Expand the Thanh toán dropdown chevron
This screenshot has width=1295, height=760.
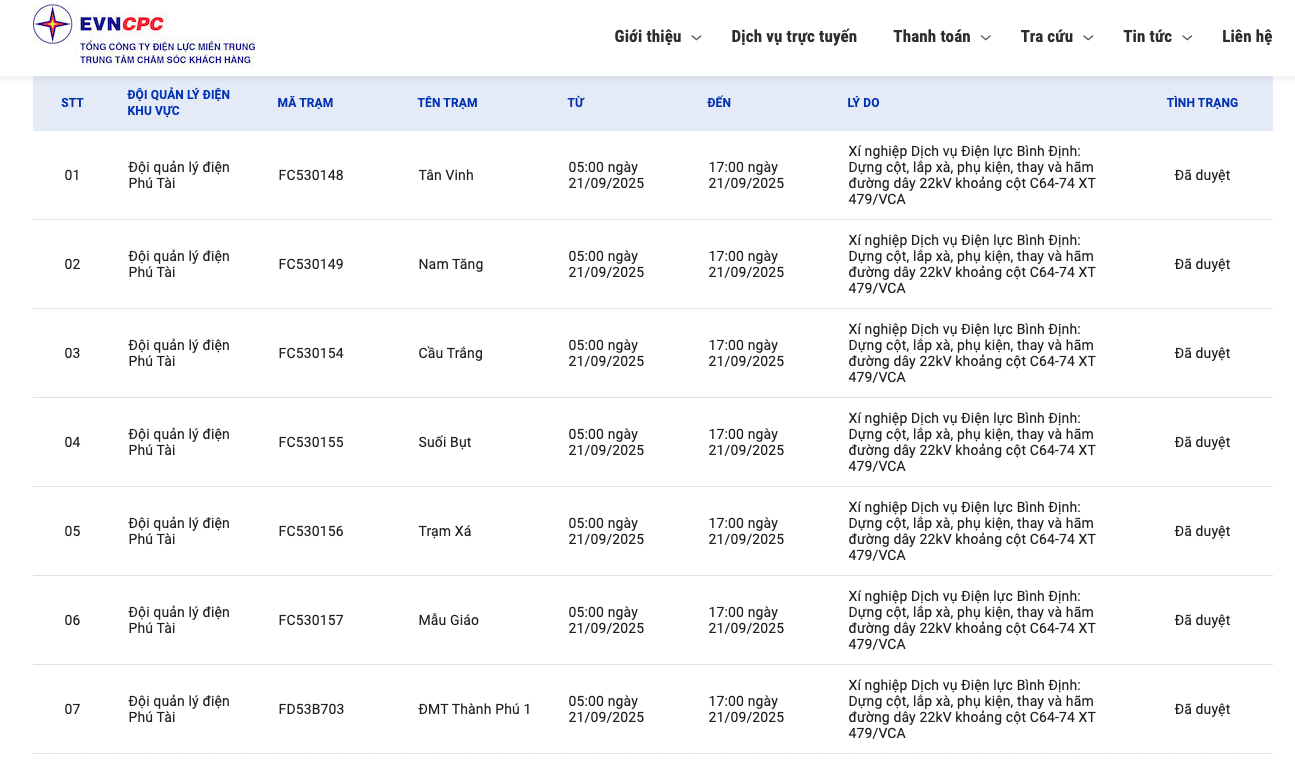pos(985,38)
